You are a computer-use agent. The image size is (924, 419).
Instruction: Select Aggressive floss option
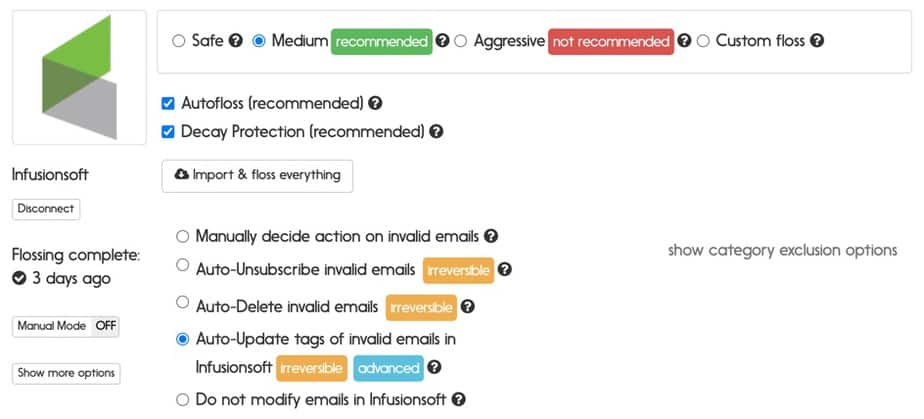[x=461, y=41]
